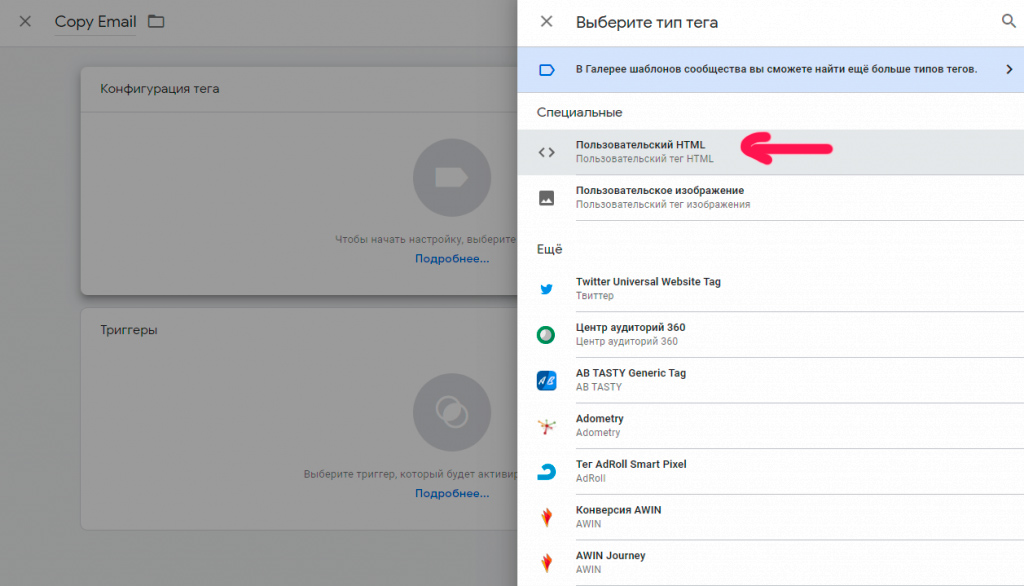Click the Adometry logo icon
The height and width of the screenshot is (586, 1024).
pyautogui.click(x=546, y=426)
